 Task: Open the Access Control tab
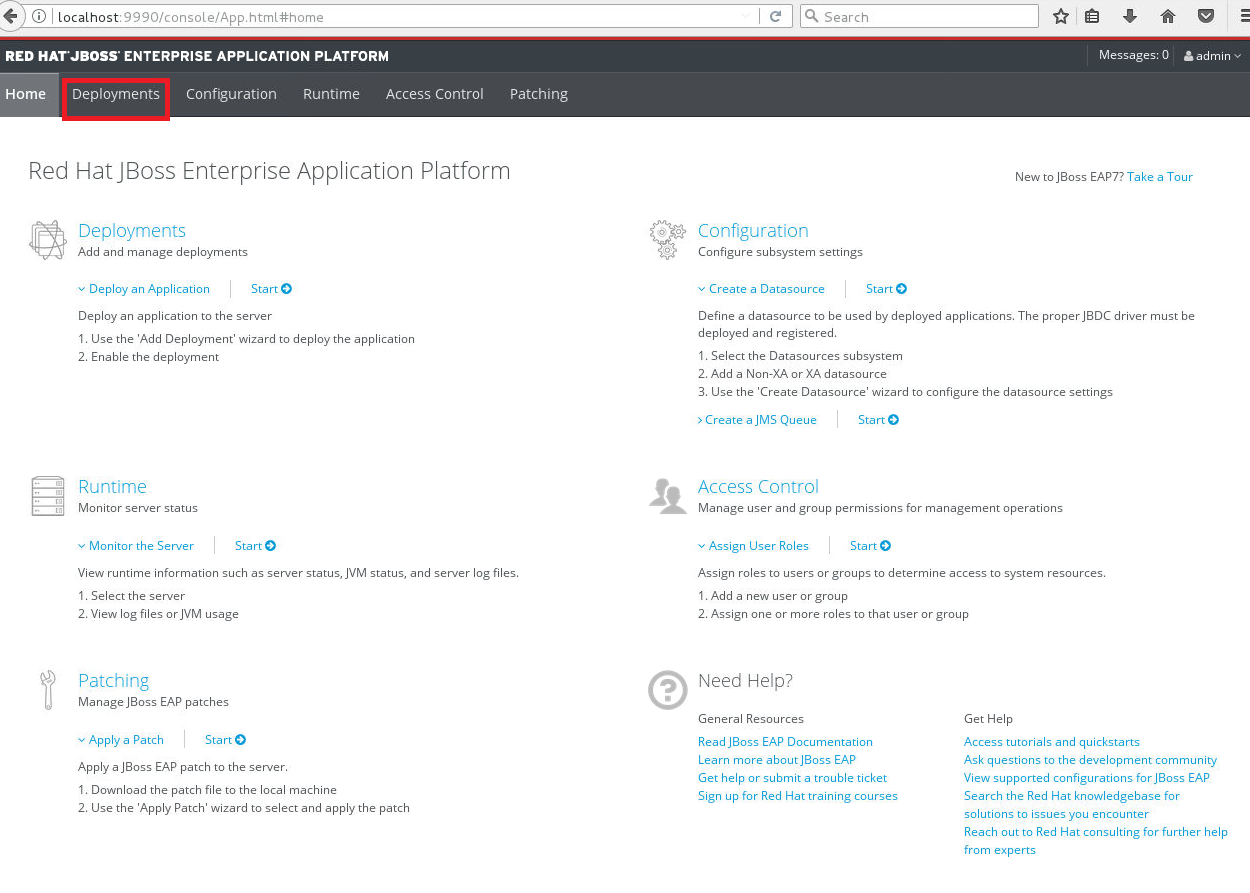434,93
